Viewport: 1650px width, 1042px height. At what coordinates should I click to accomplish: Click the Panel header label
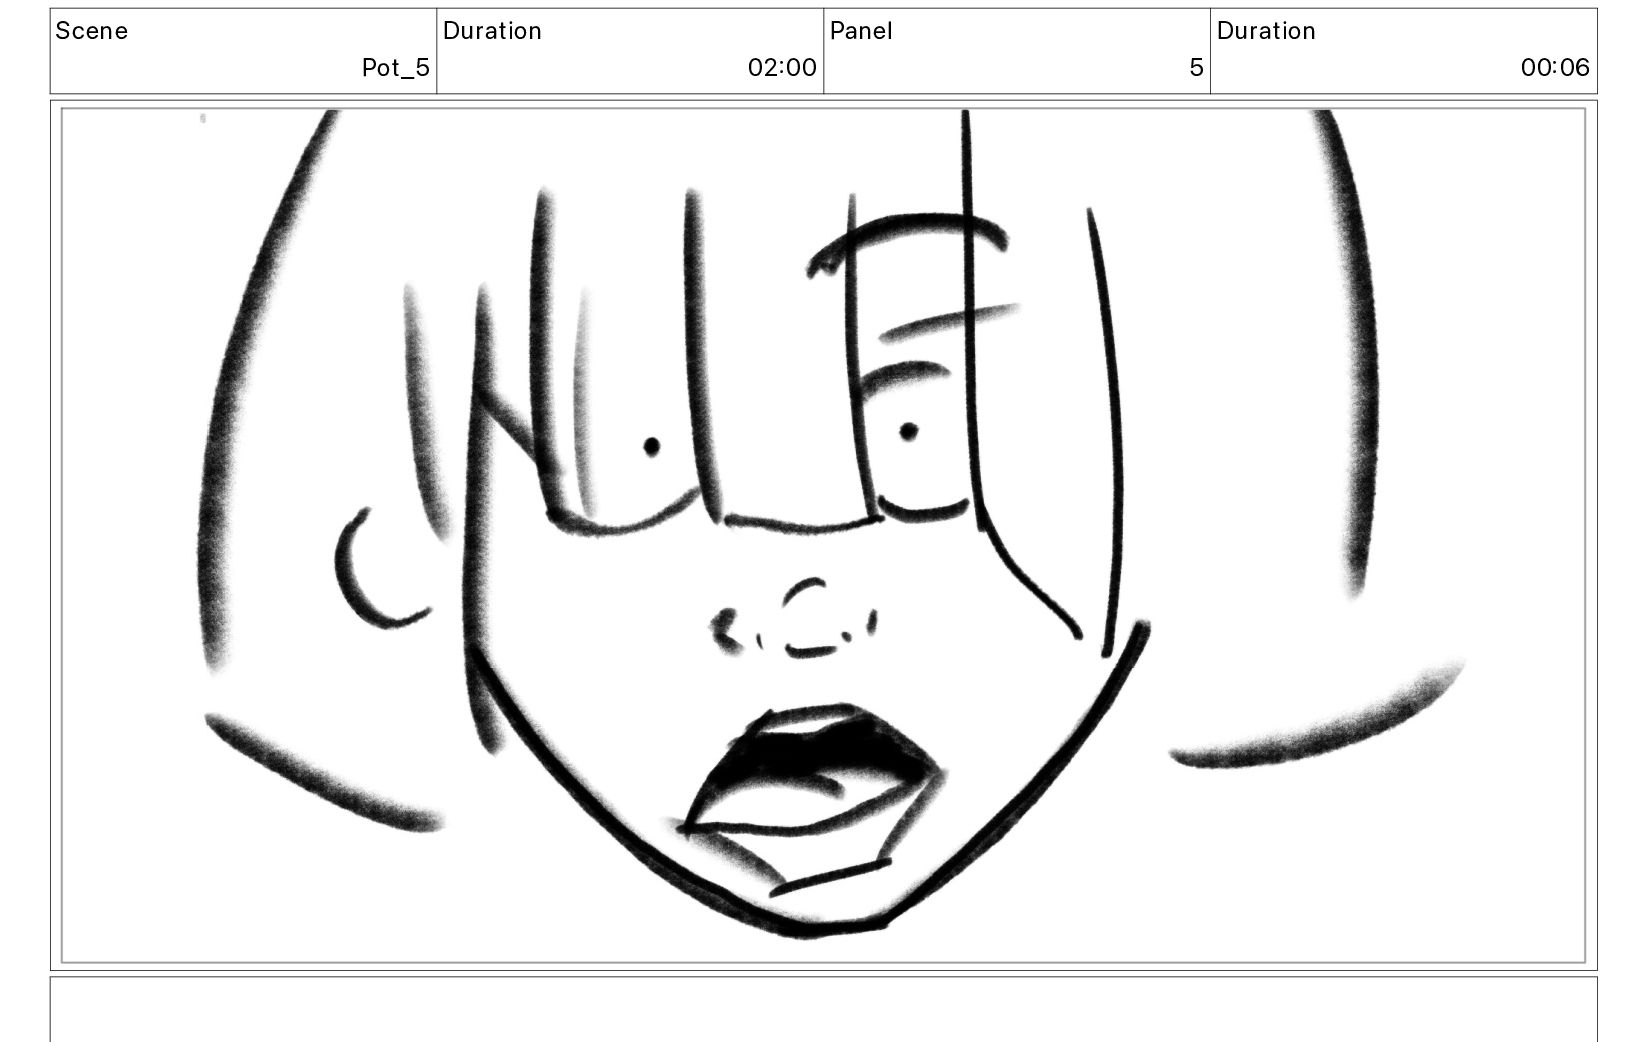[861, 31]
